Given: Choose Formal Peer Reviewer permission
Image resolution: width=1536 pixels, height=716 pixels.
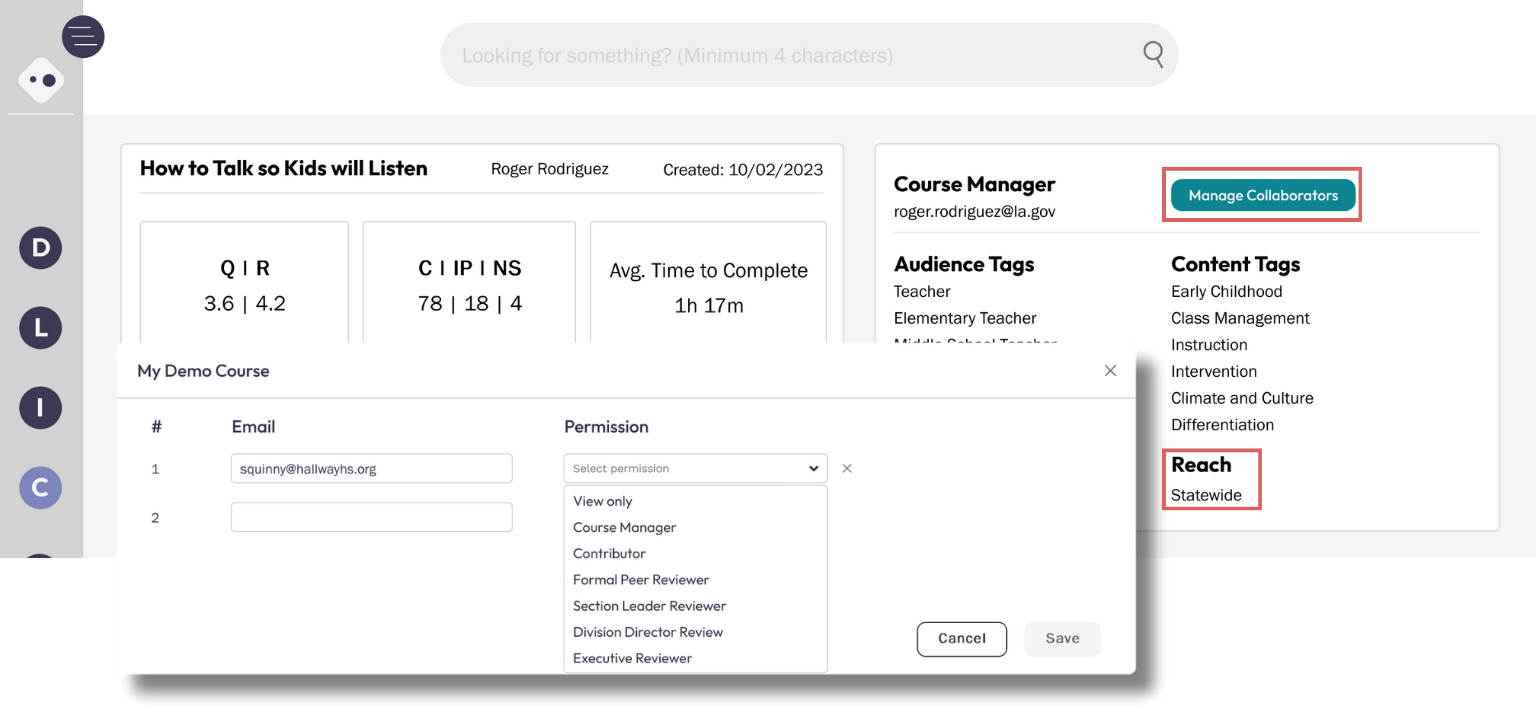Looking at the screenshot, I should (x=641, y=579).
